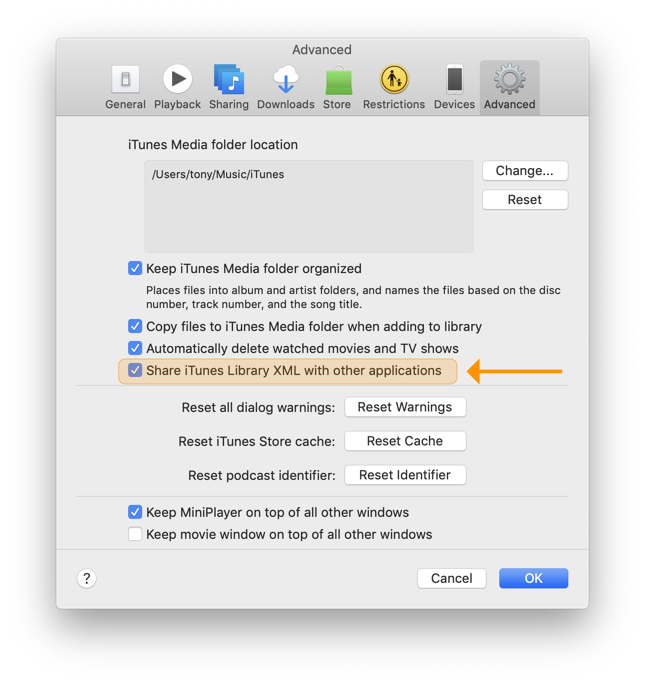Click the help question mark button
The width and height of the screenshot is (645, 683).
point(87,578)
